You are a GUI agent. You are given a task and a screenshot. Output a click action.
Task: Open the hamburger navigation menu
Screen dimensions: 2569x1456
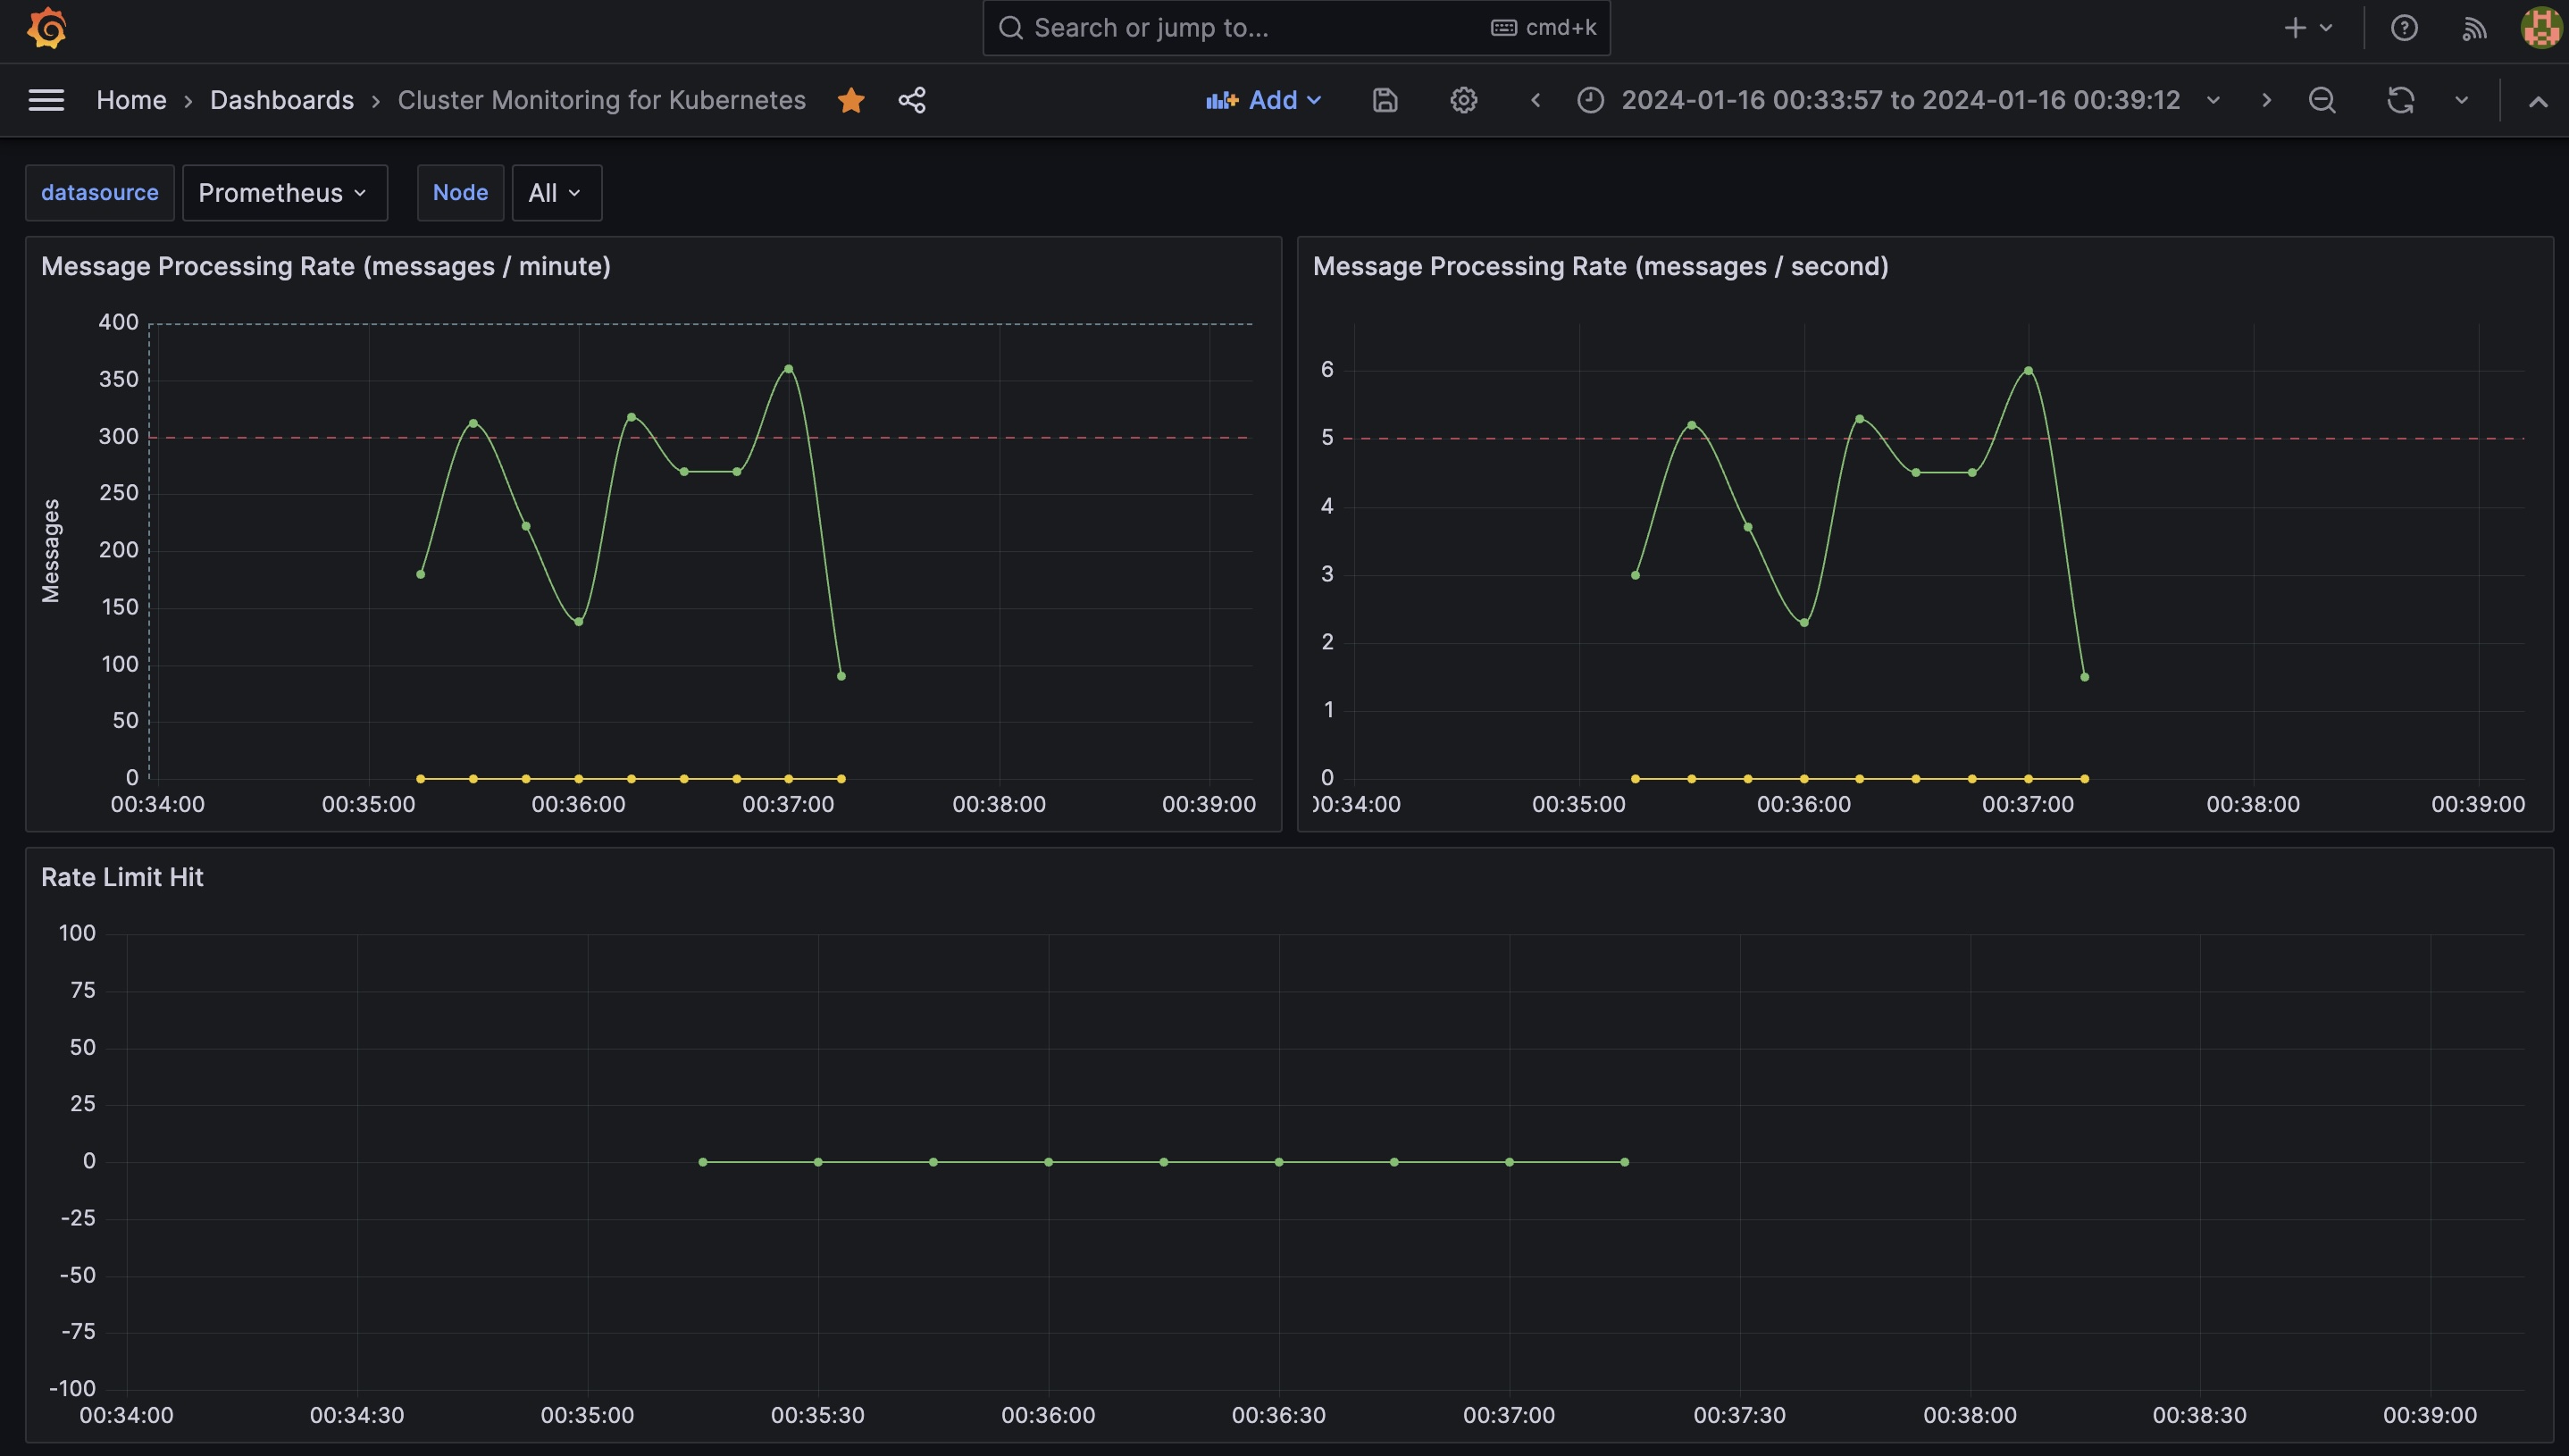[46, 100]
